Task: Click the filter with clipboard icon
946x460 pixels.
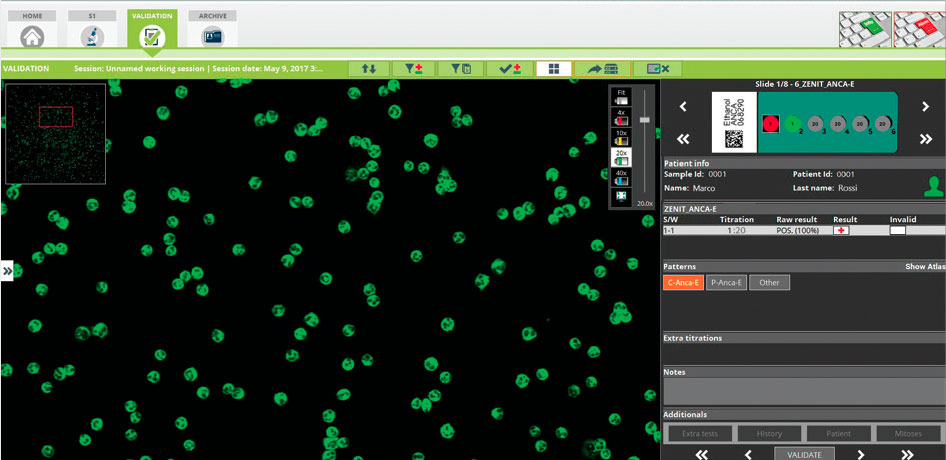Action: click(460, 68)
